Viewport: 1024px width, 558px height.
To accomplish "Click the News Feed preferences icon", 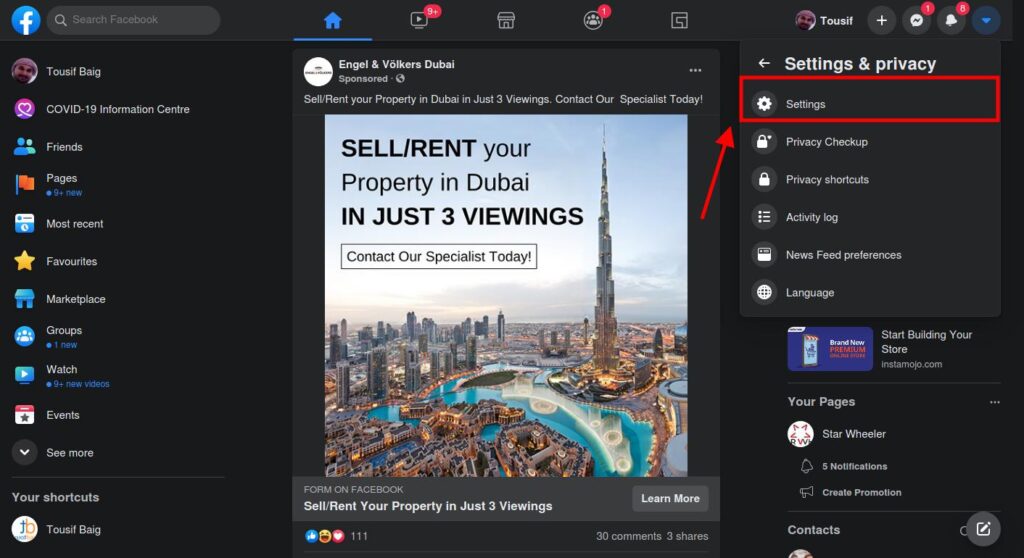I will 764,255.
